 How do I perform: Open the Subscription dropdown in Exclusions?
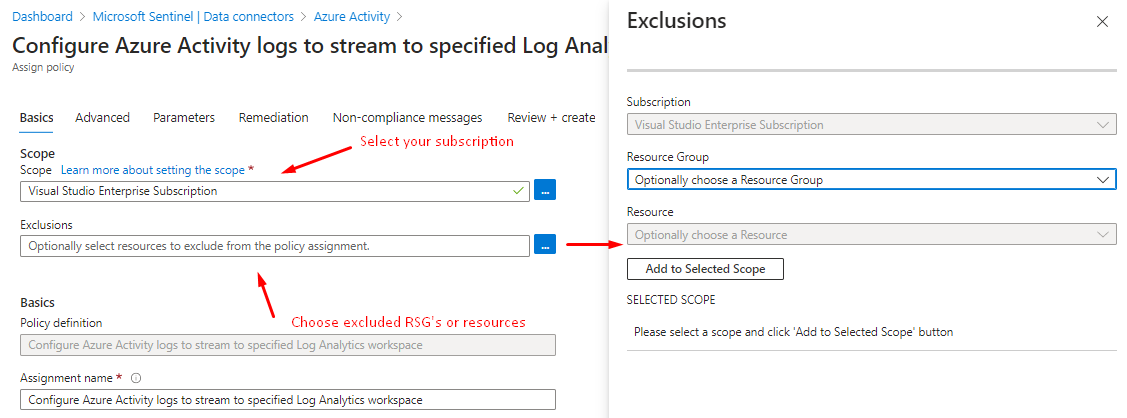click(871, 125)
